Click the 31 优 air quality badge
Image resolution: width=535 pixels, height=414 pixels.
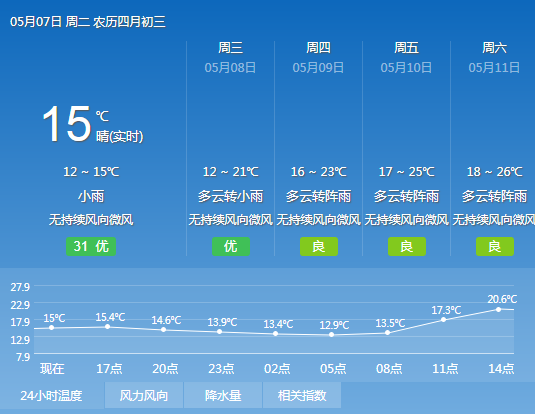tap(91, 246)
